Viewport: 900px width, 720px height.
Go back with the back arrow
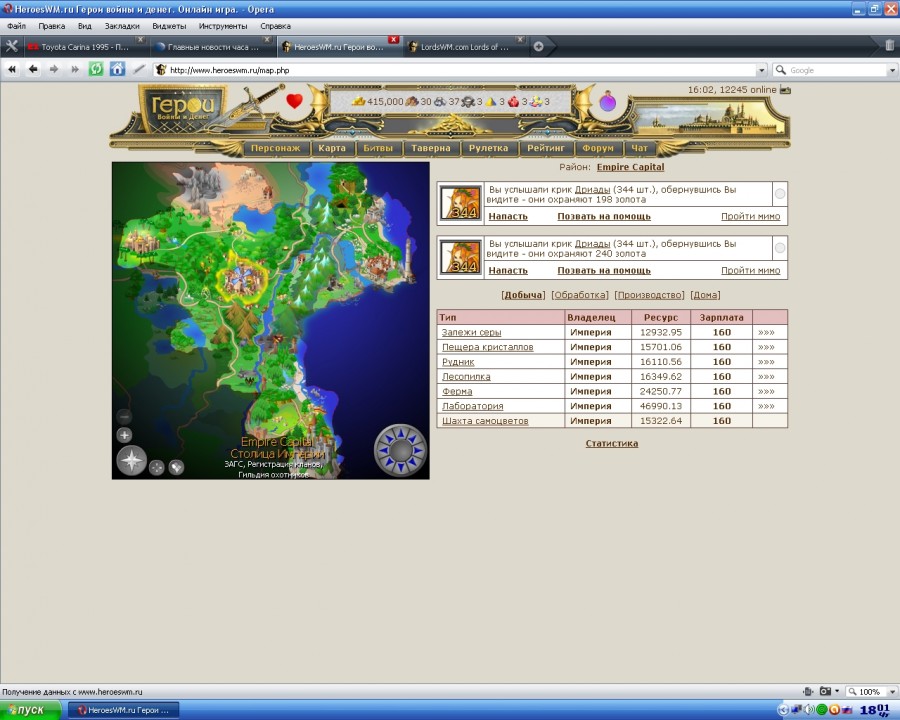click(x=33, y=69)
